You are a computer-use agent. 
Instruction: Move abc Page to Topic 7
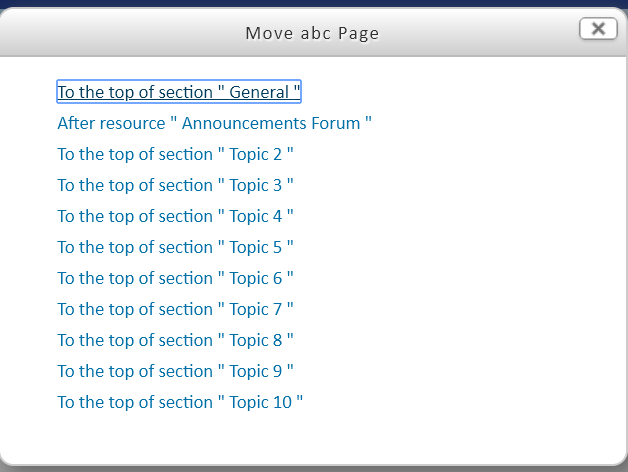point(175,309)
